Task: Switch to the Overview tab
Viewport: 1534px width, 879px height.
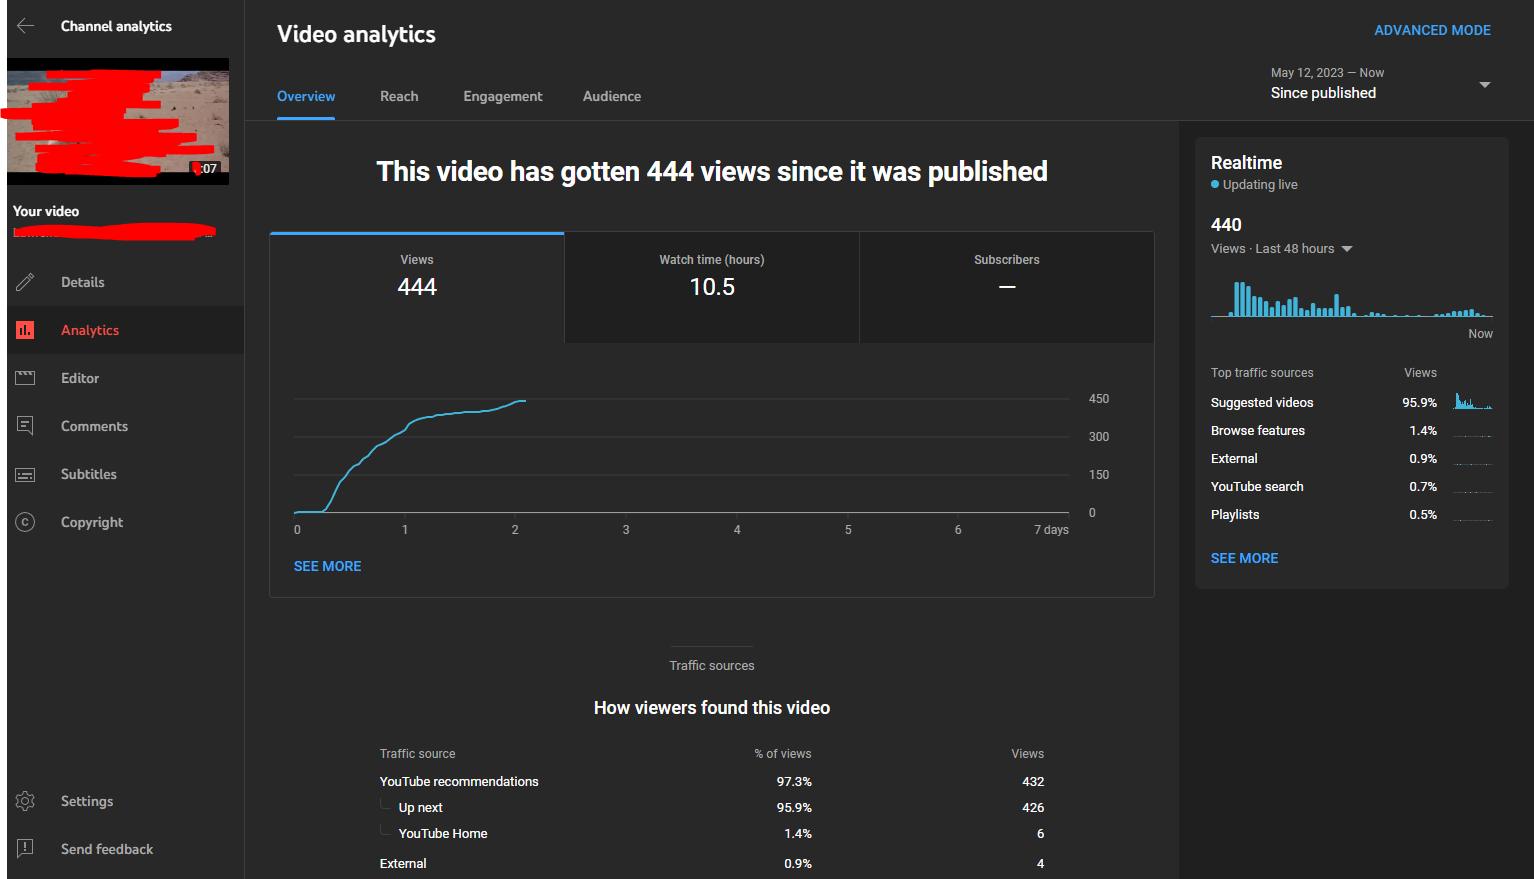Action: tap(306, 96)
